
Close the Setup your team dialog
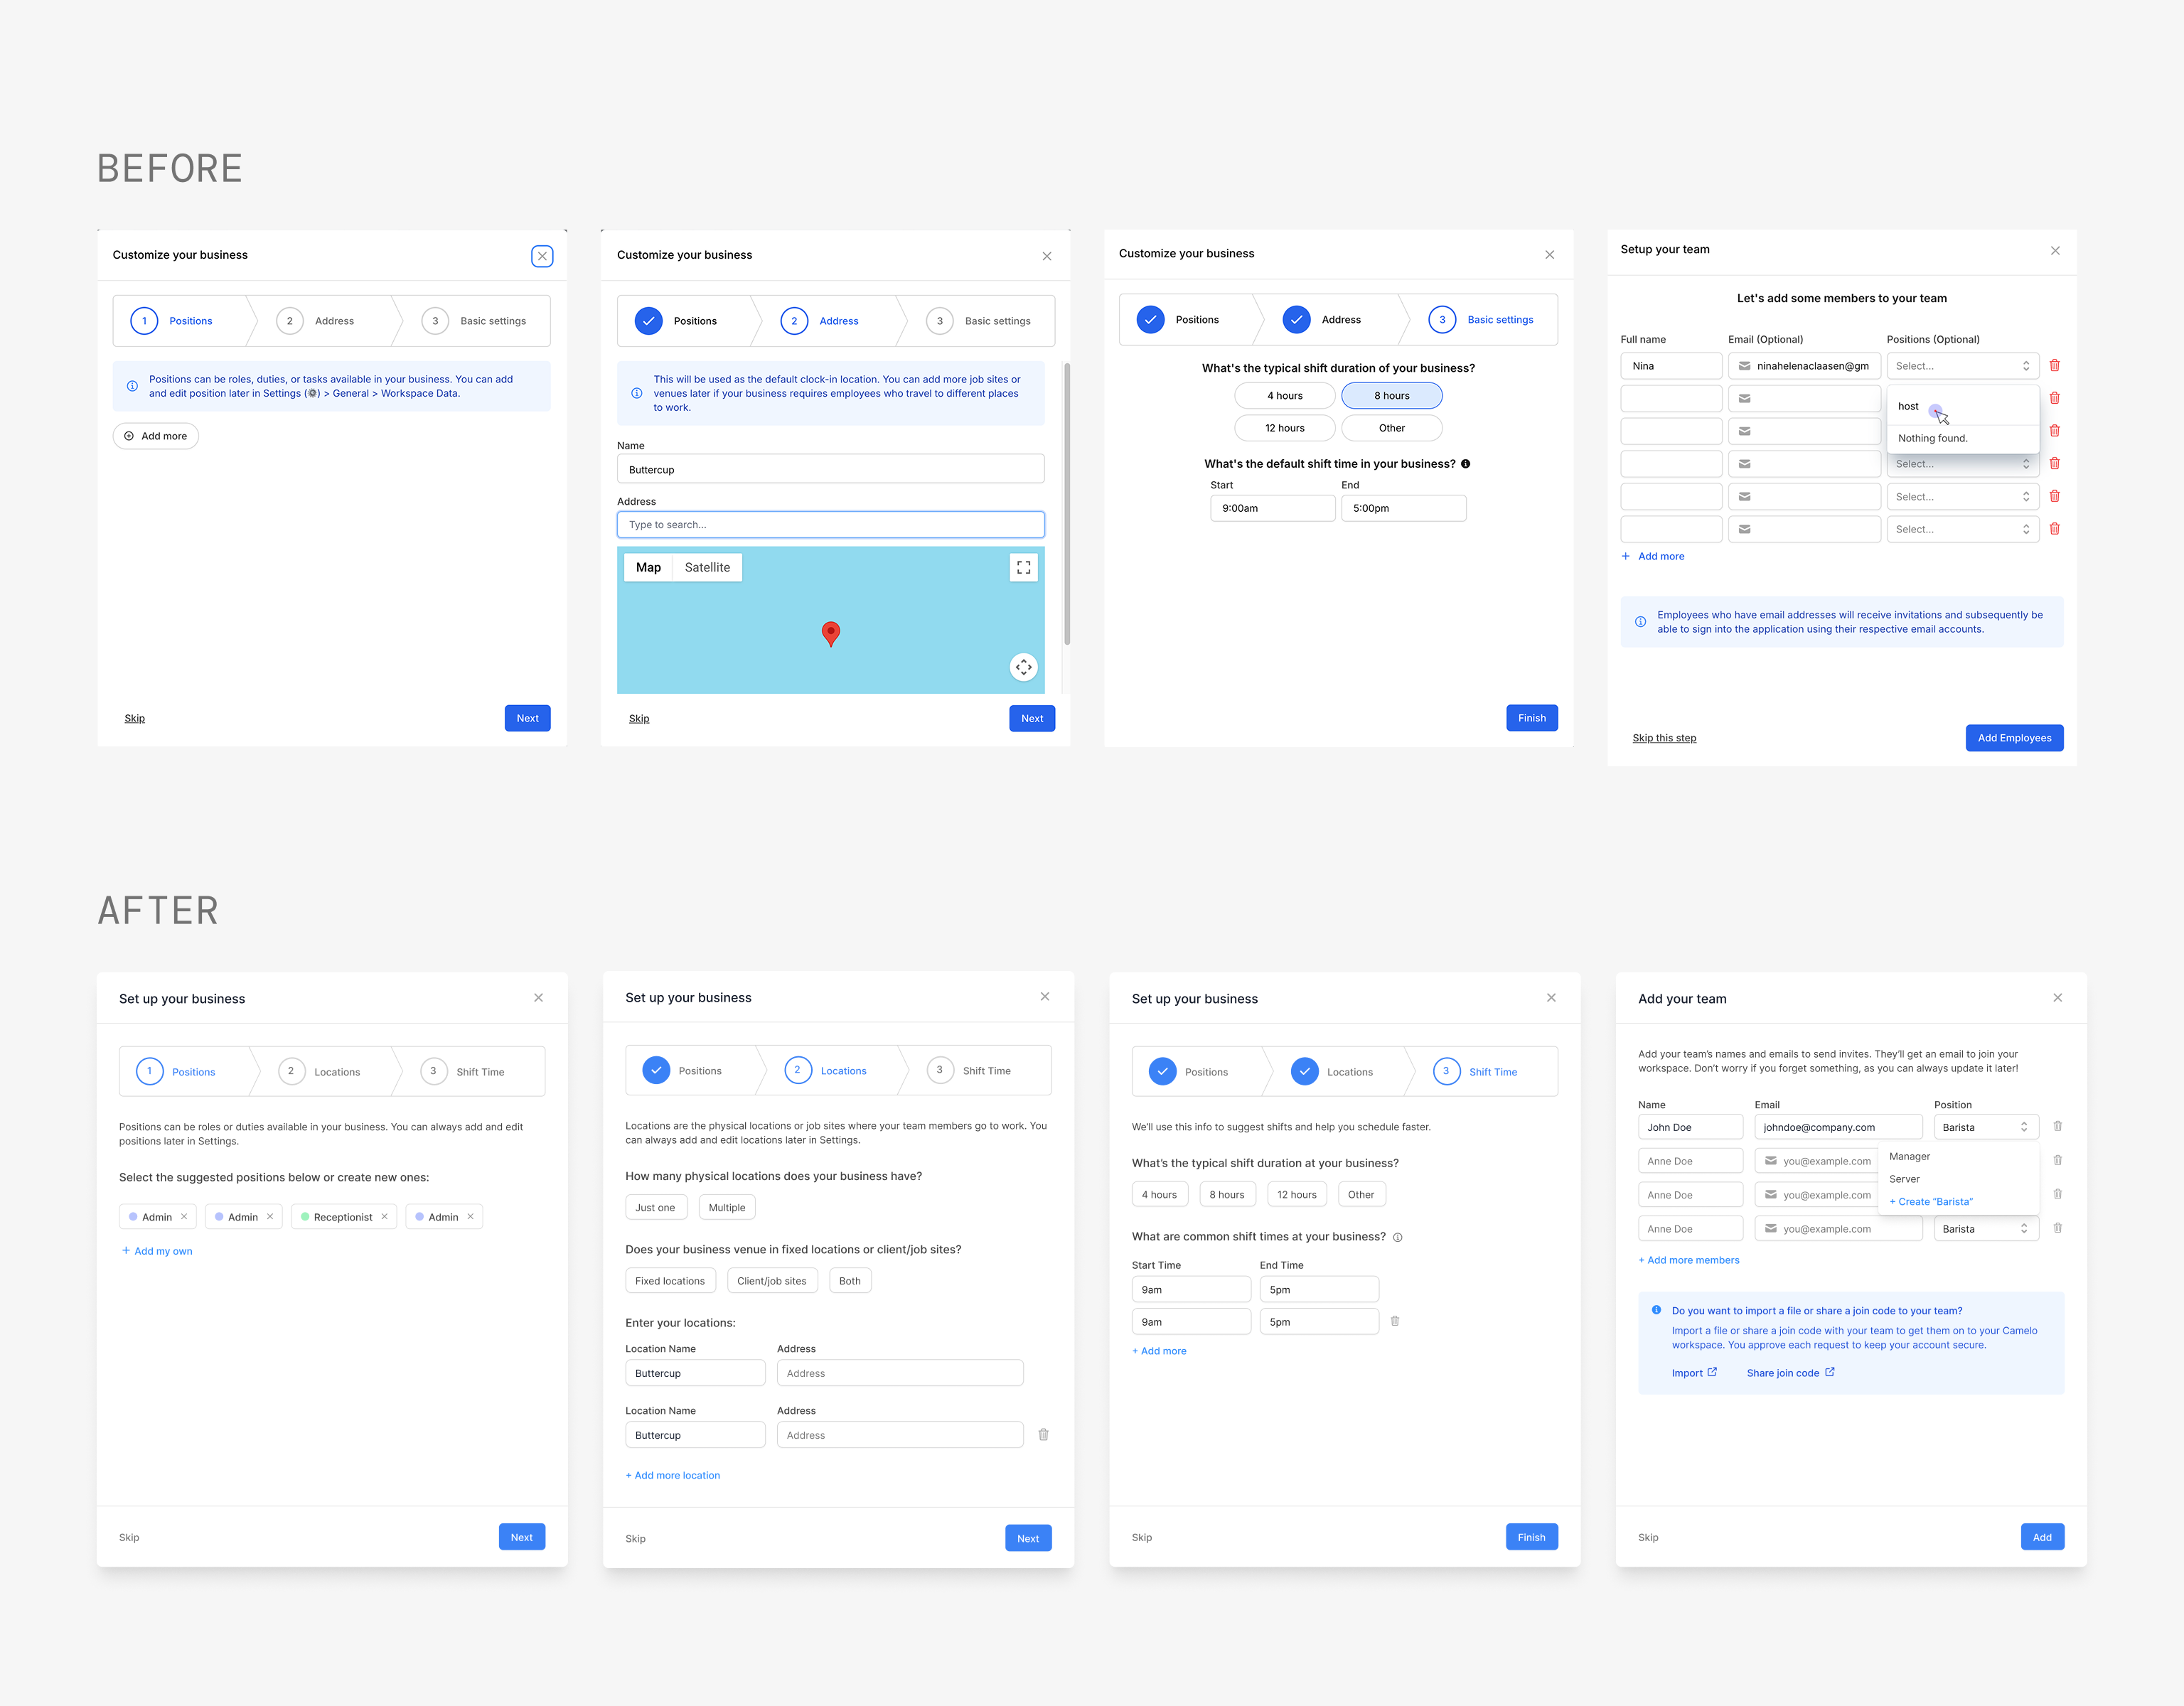[x=2055, y=251]
